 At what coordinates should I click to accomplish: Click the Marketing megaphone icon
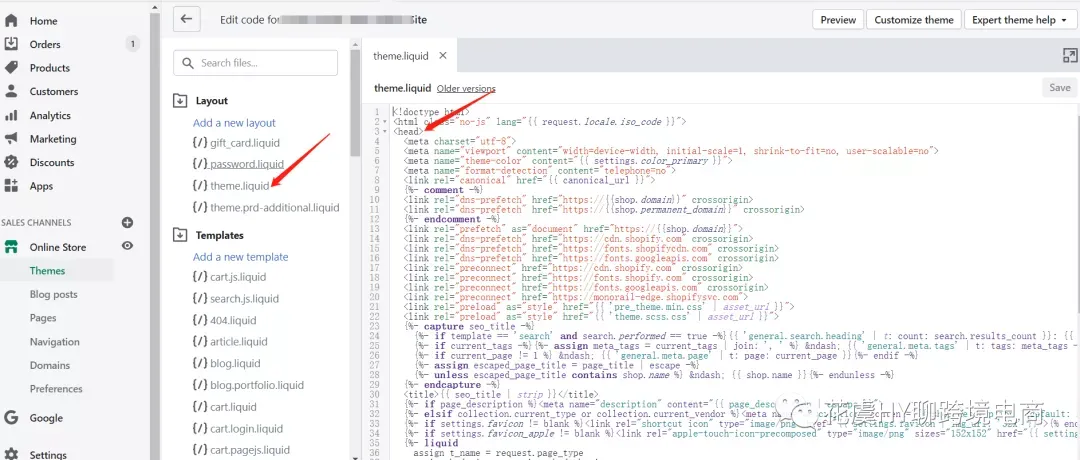(x=11, y=138)
